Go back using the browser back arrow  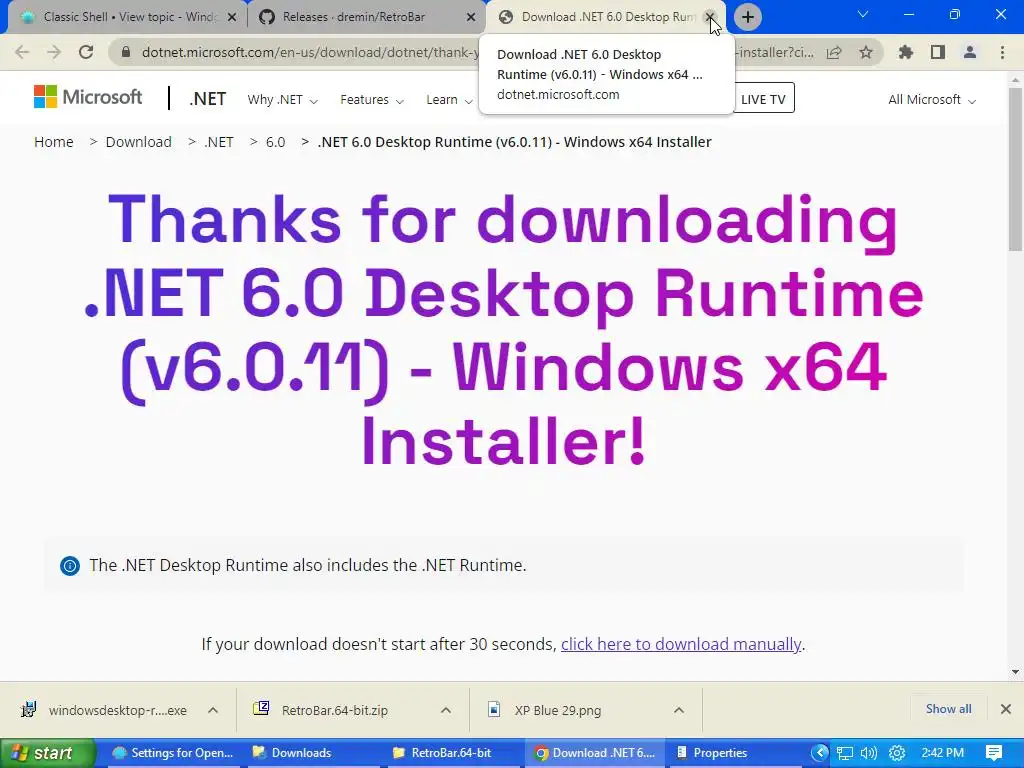tap(22, 52)
